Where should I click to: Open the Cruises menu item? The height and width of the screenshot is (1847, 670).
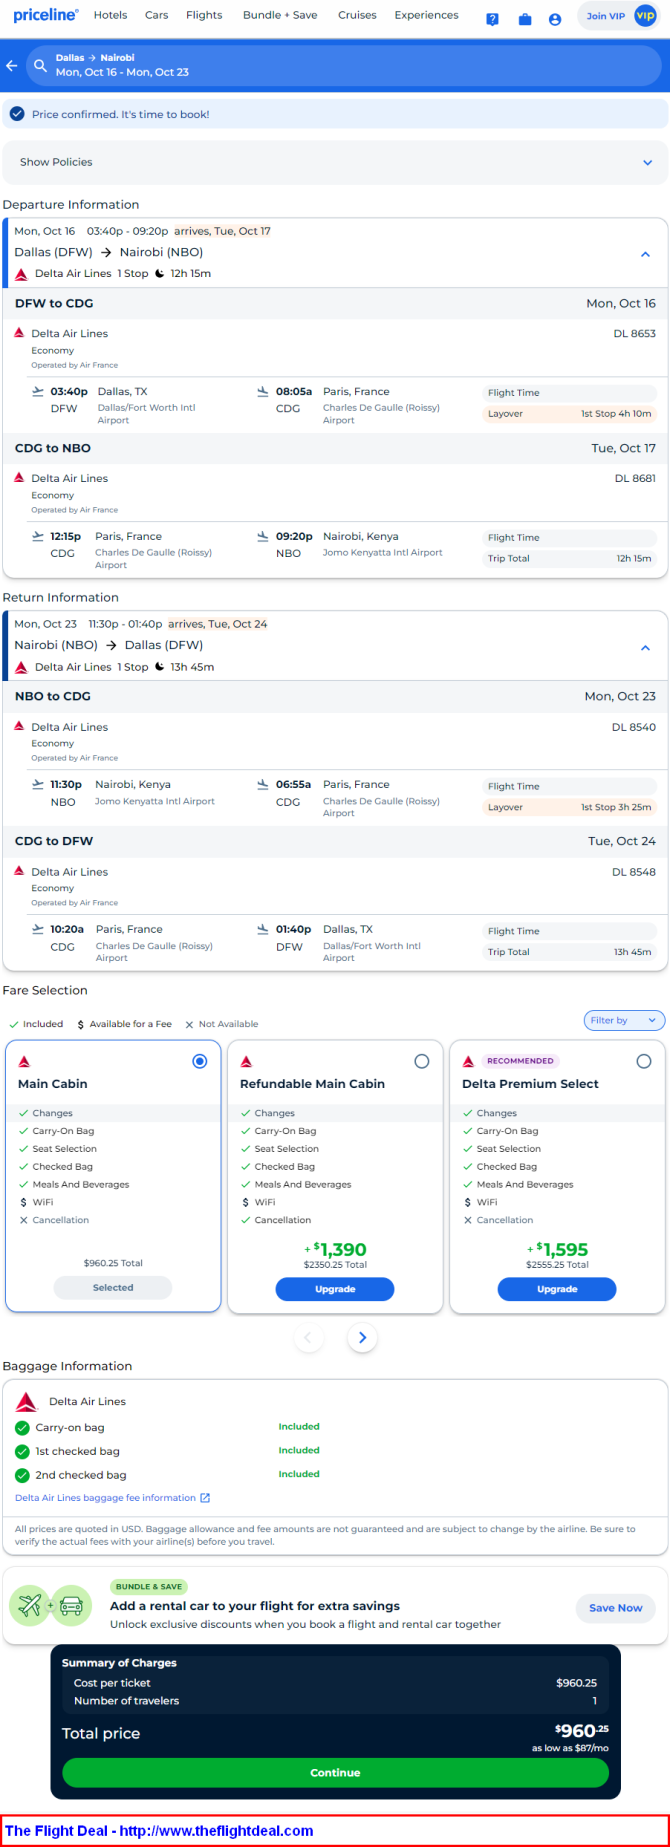click(357, 15)
